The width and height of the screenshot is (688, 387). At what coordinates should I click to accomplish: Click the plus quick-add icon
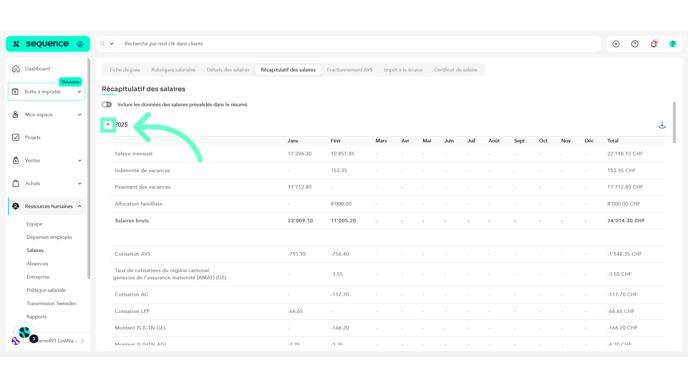pyautogui.click(x=616, y=44)
